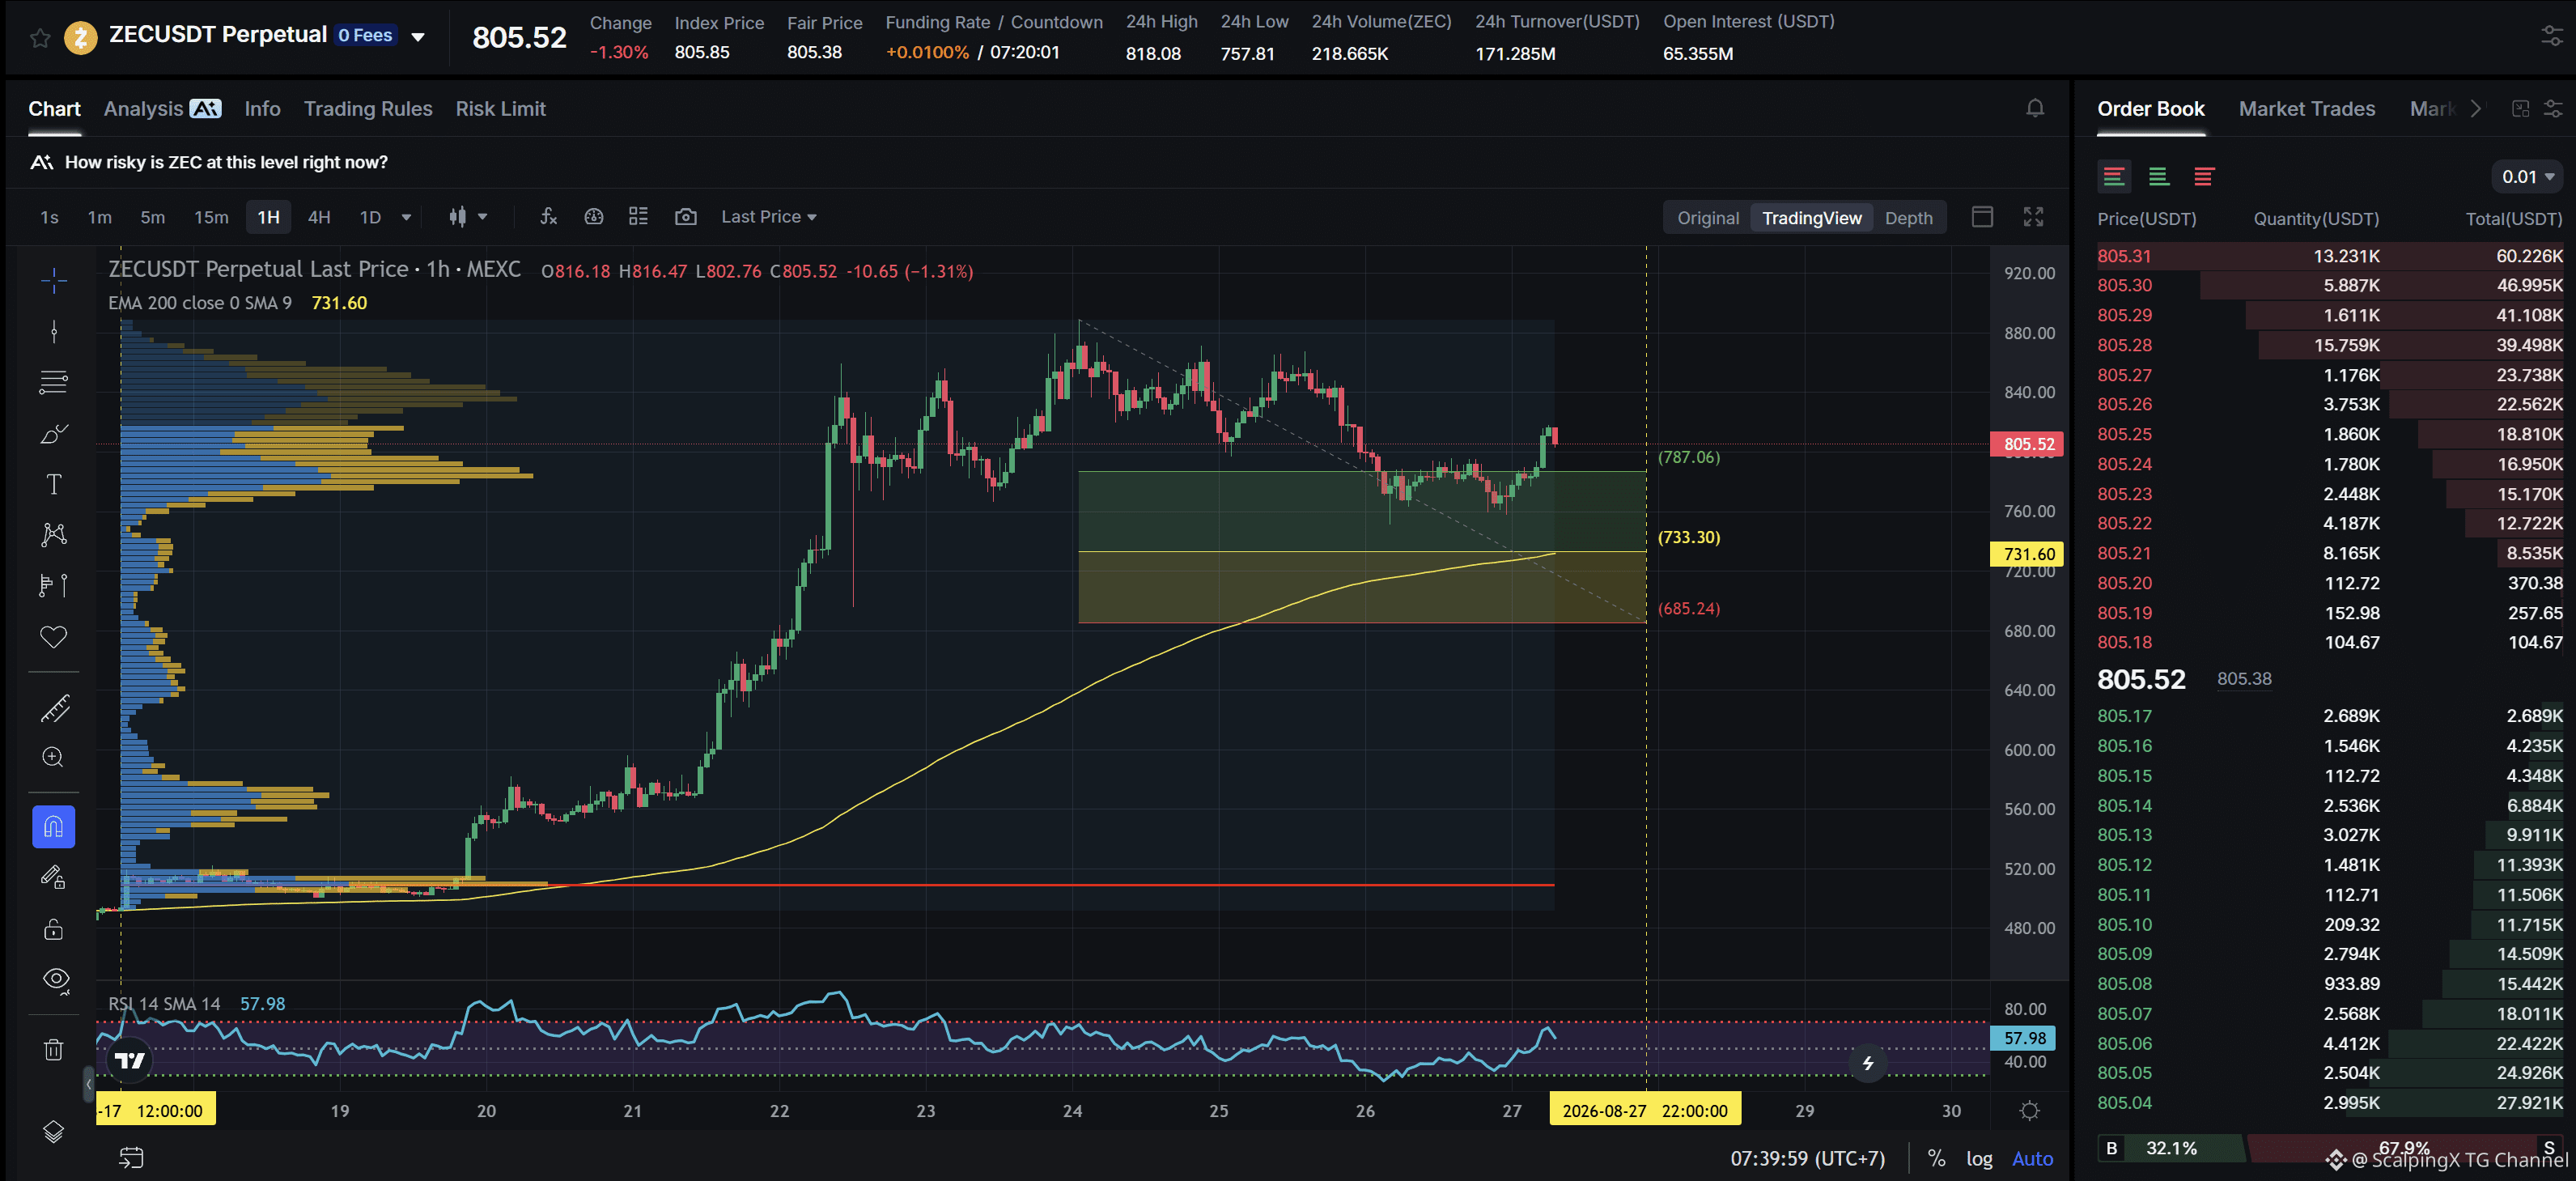Switch to Depth chart view
The width and height of the screenshot is (2576, 1181).
[x=1908, y=217]
